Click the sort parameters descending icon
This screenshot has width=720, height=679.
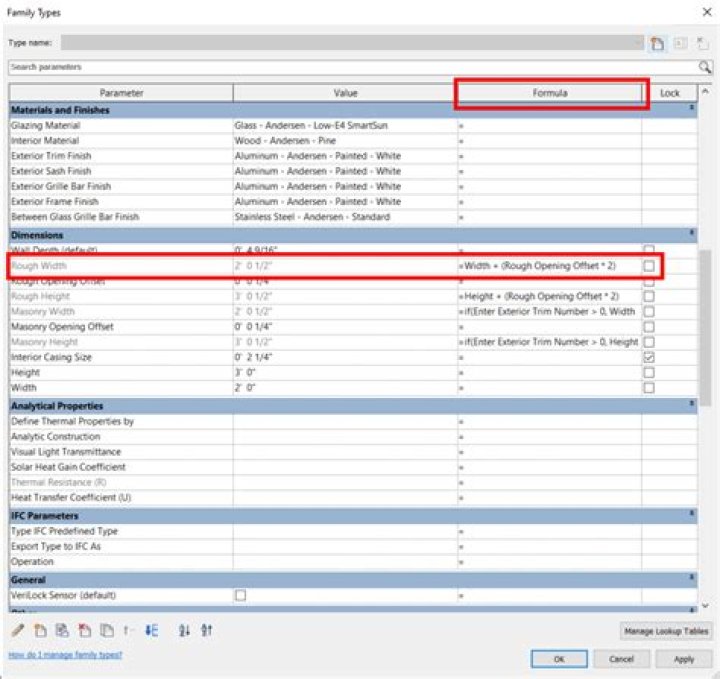pos(207,631)
